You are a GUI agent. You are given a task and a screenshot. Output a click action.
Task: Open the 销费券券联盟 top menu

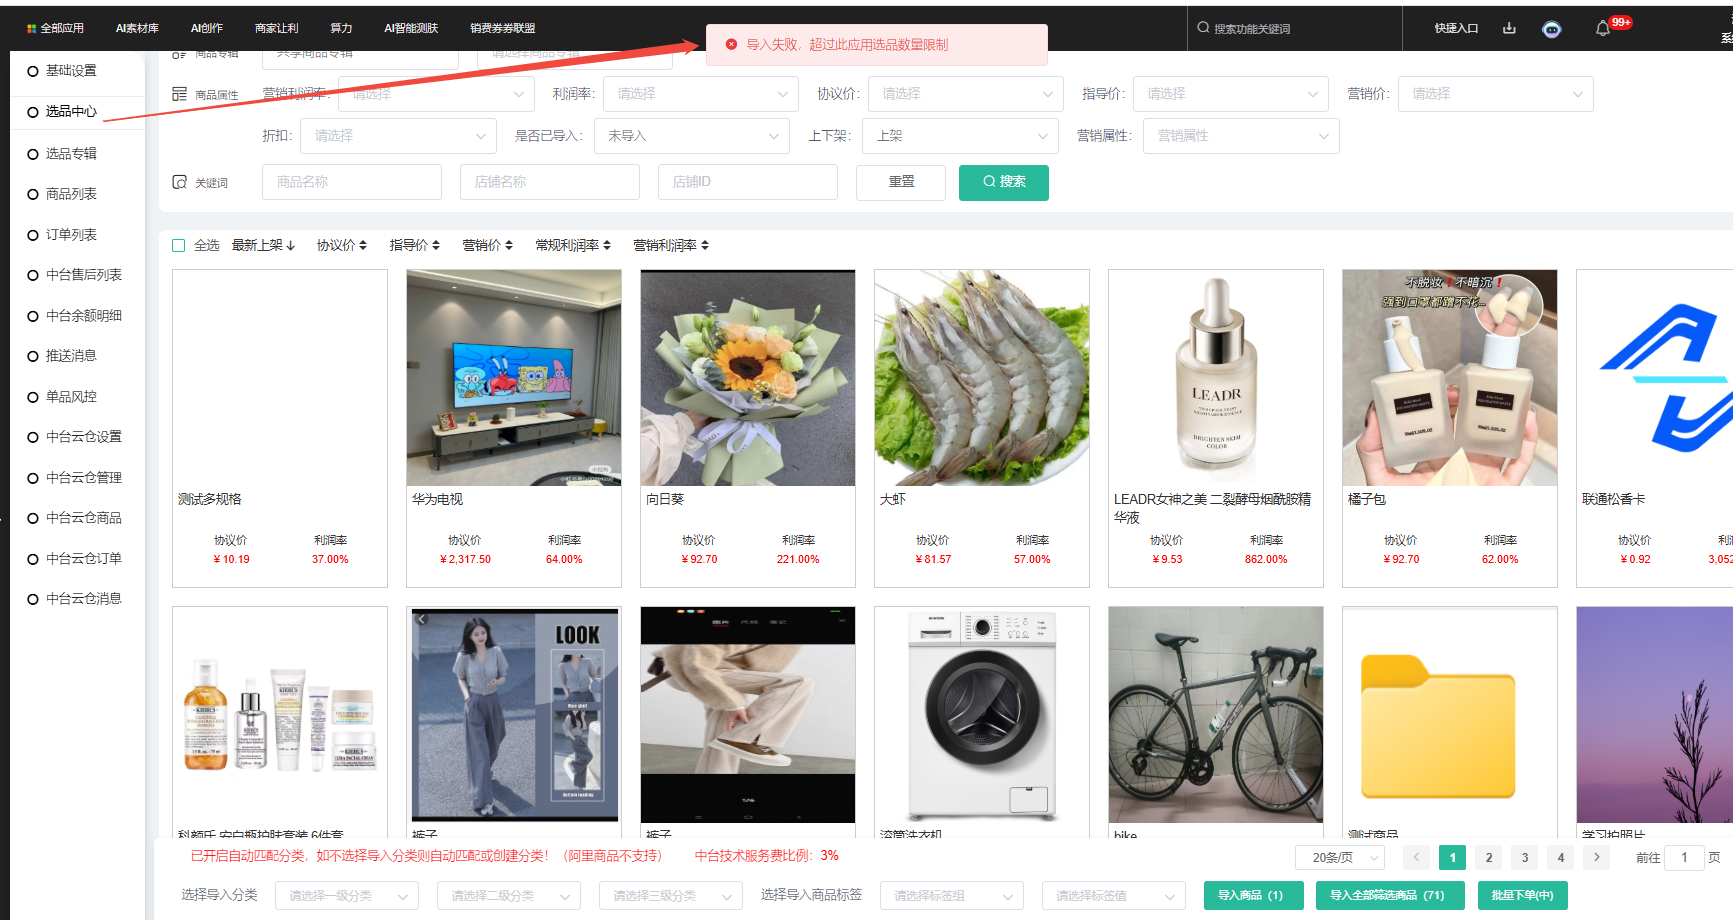[x=503, y=28]
